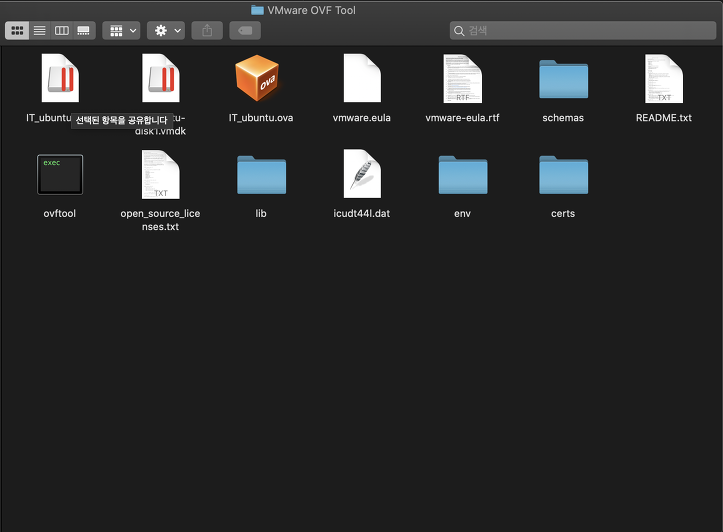Click the IT_ubuntu.ova file name label
Screen dimensions: 723x532
[x=261, y=118]
